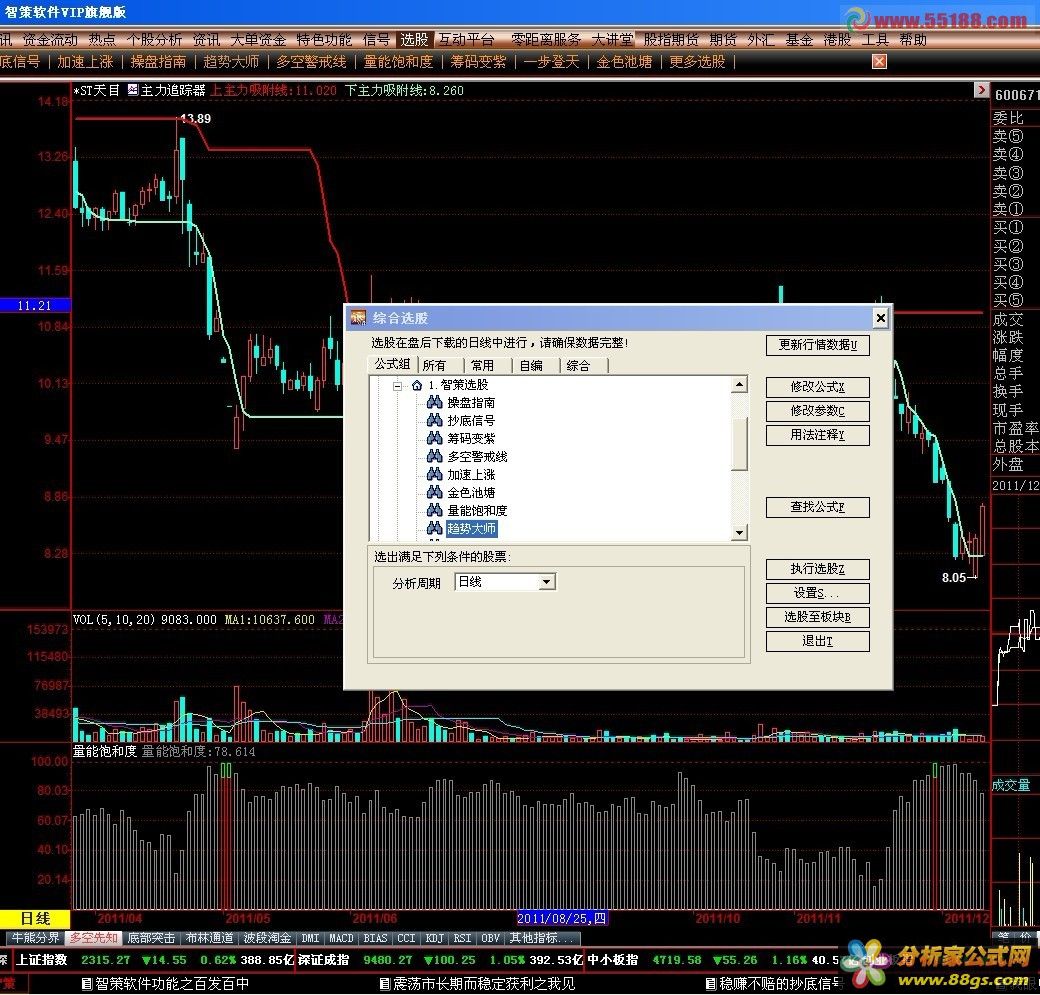Select the 金色池塘 binoculars icon in tree
This screenshot has height=995, width=1040.
434,492
